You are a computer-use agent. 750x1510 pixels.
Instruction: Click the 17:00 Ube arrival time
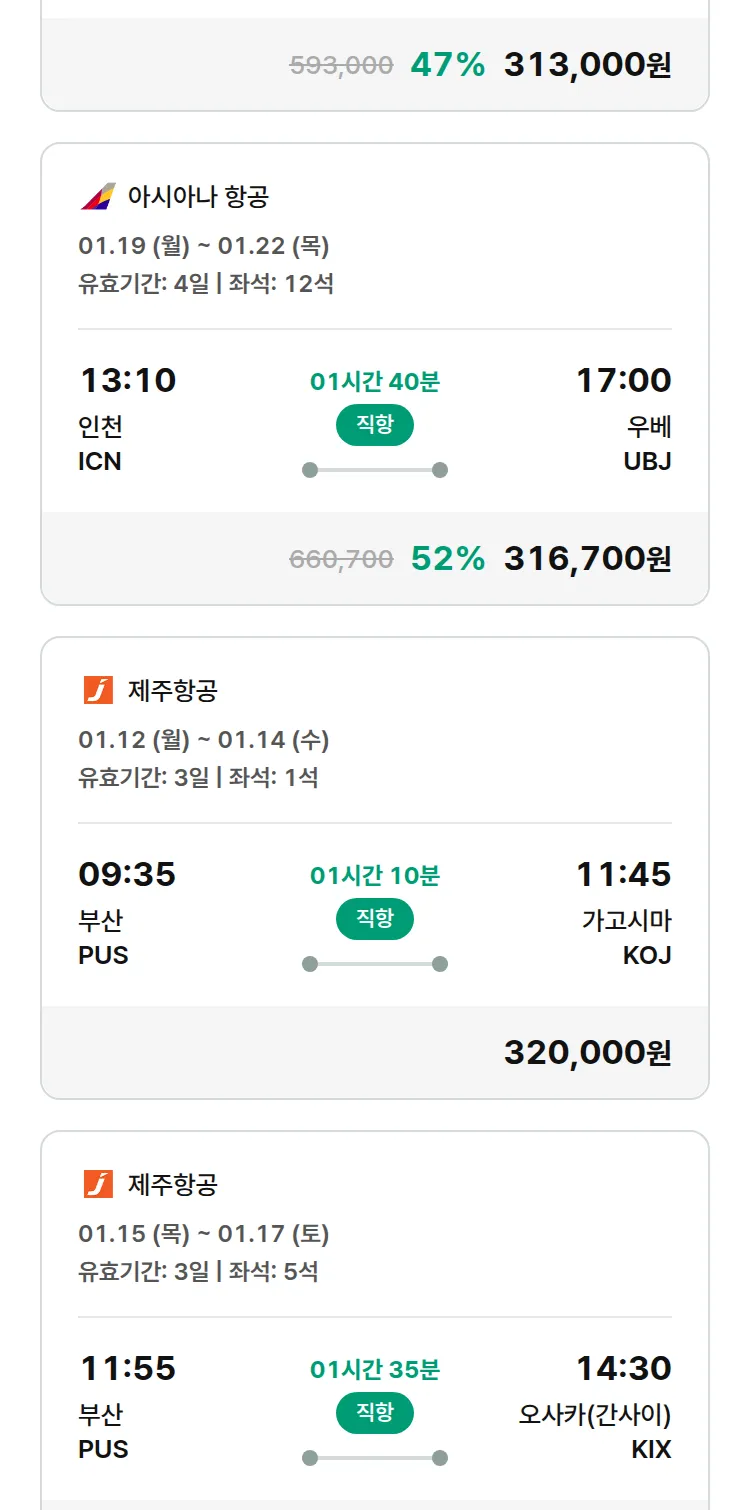coord(623,380)
